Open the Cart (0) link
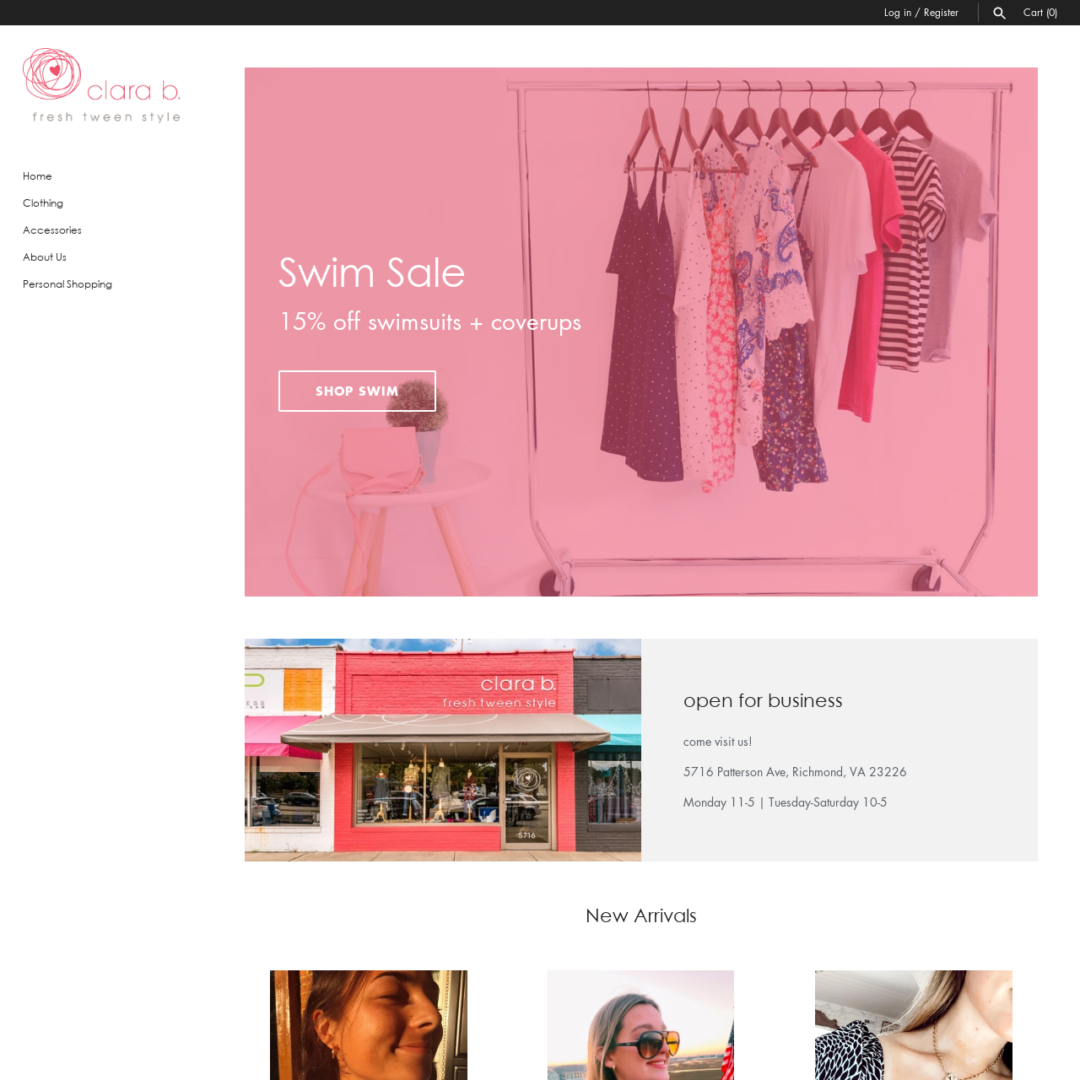The image size is (1080, 1080). 1040,12
